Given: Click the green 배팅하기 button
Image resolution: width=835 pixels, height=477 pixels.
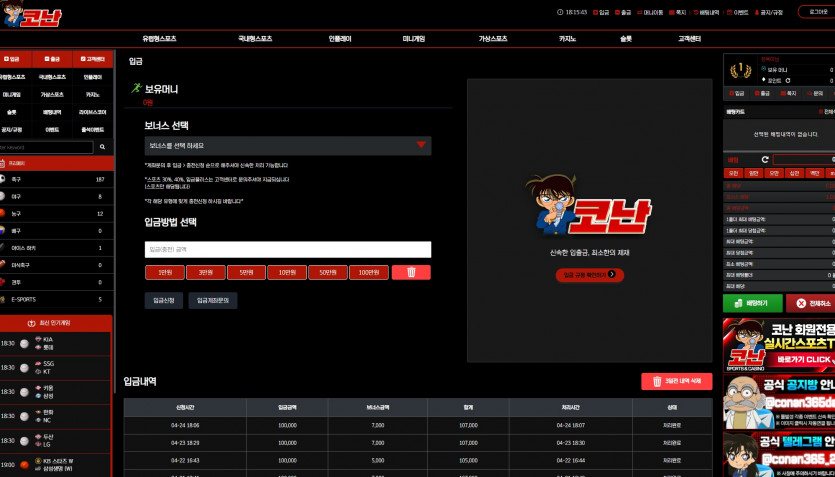Looking at the screenshot, I should (752, 303).
